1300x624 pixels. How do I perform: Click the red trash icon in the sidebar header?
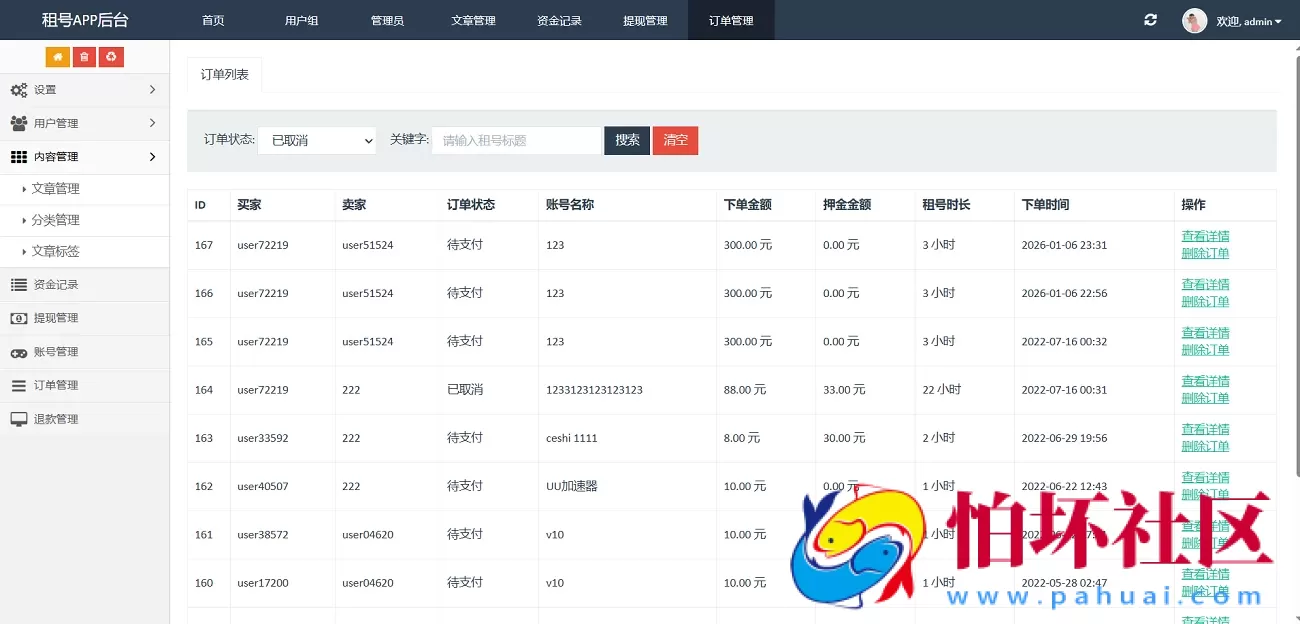84,56
